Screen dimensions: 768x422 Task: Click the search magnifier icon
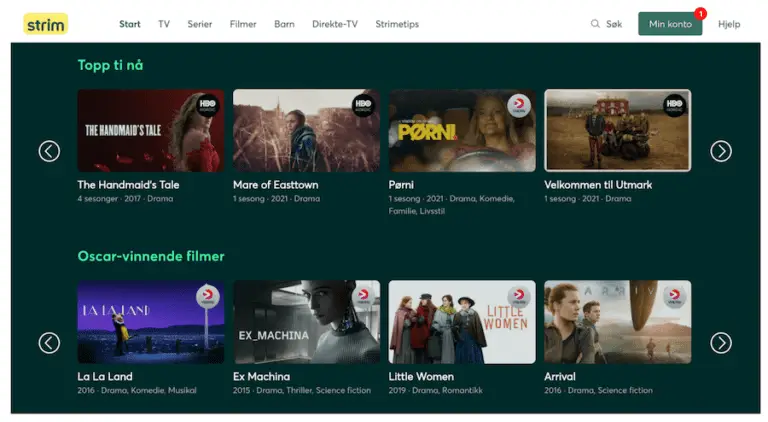(596, 24)
